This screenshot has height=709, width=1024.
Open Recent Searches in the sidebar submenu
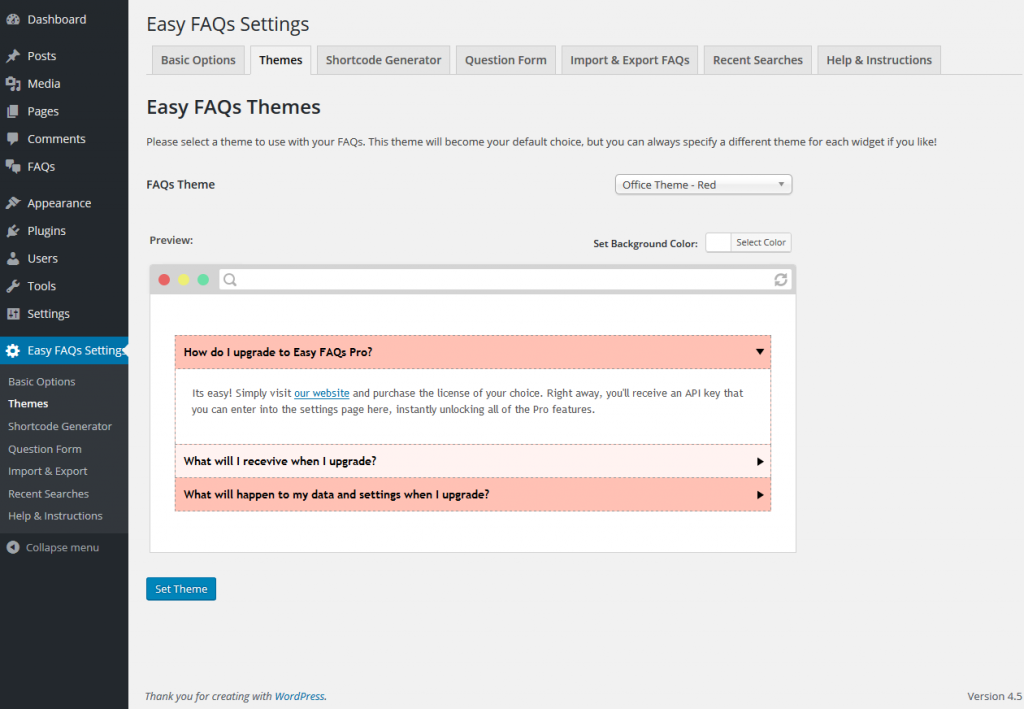point(48,494)
